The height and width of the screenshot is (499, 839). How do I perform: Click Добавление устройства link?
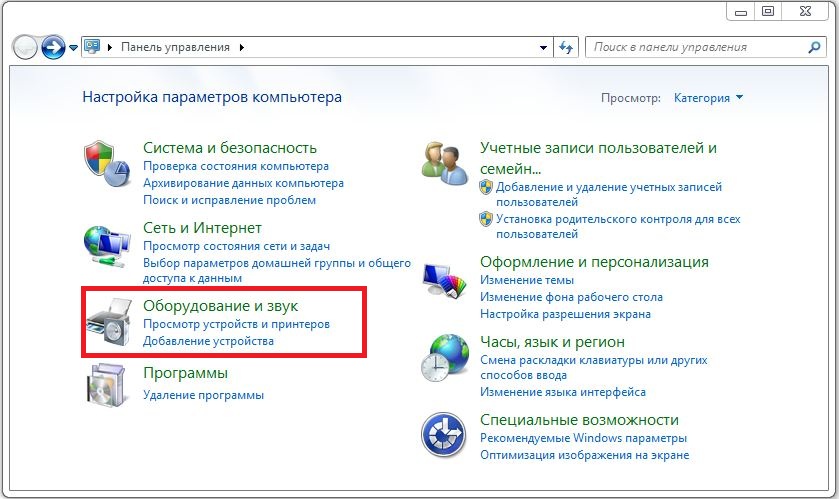pyautogui.click(x=208, y=341)
